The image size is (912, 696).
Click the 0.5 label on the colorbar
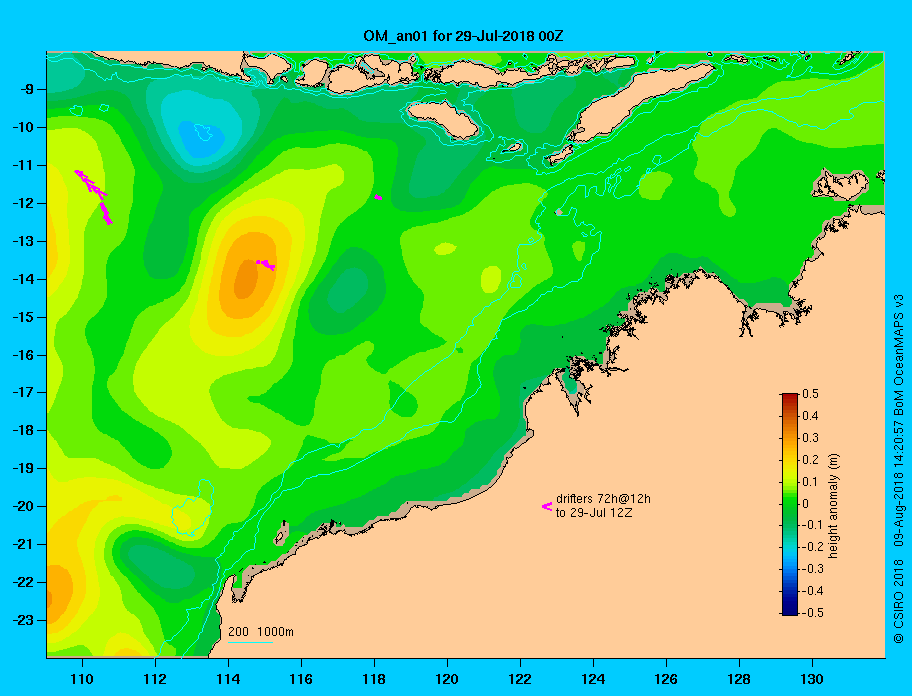810,394
